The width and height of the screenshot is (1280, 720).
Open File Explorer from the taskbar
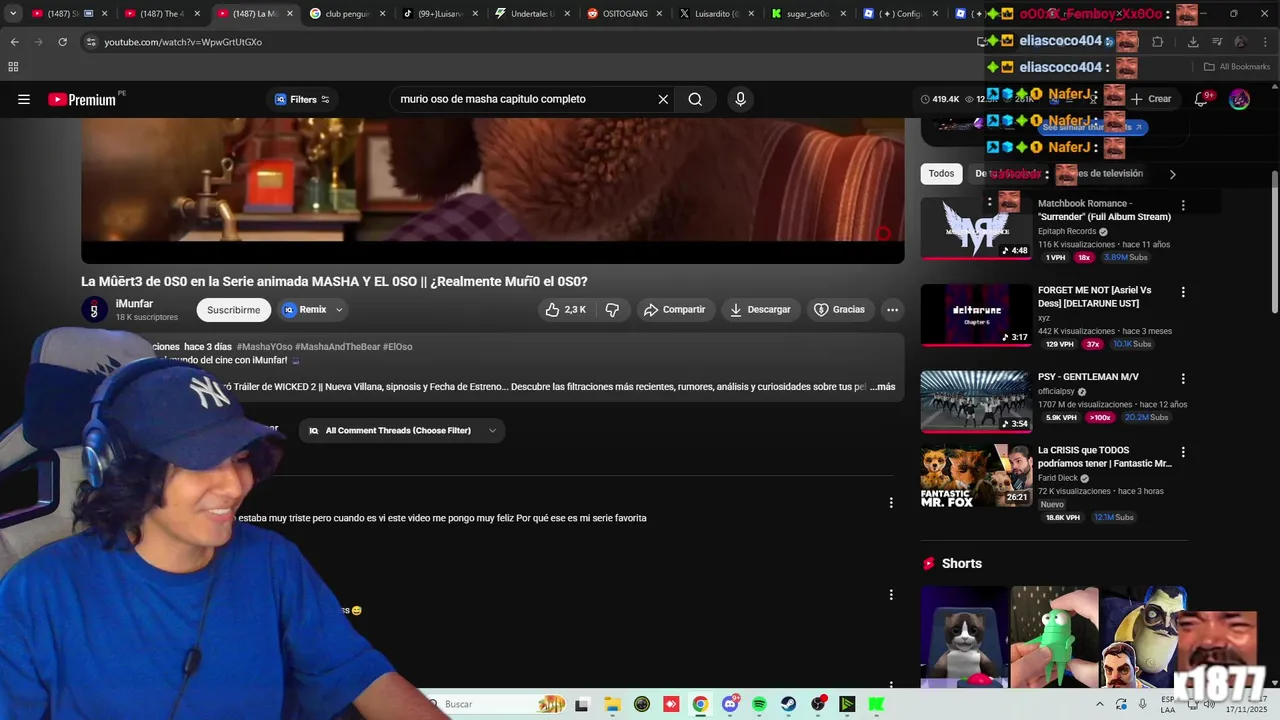point(612,704)
